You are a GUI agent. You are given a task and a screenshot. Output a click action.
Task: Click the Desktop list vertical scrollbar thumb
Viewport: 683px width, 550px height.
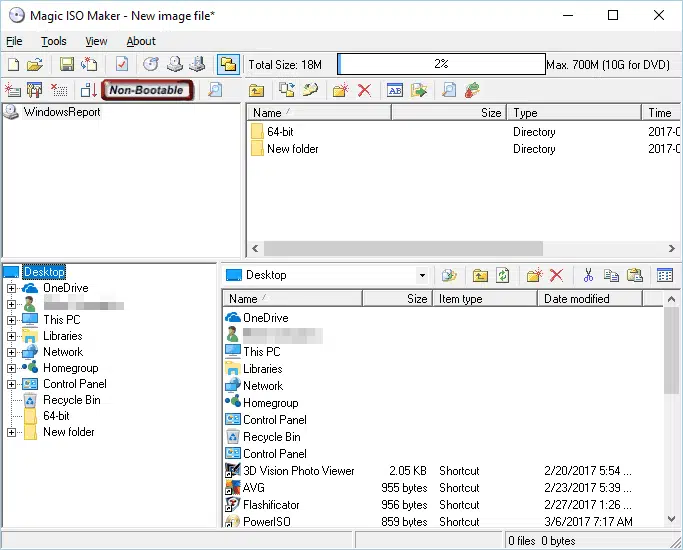(671, 351)
